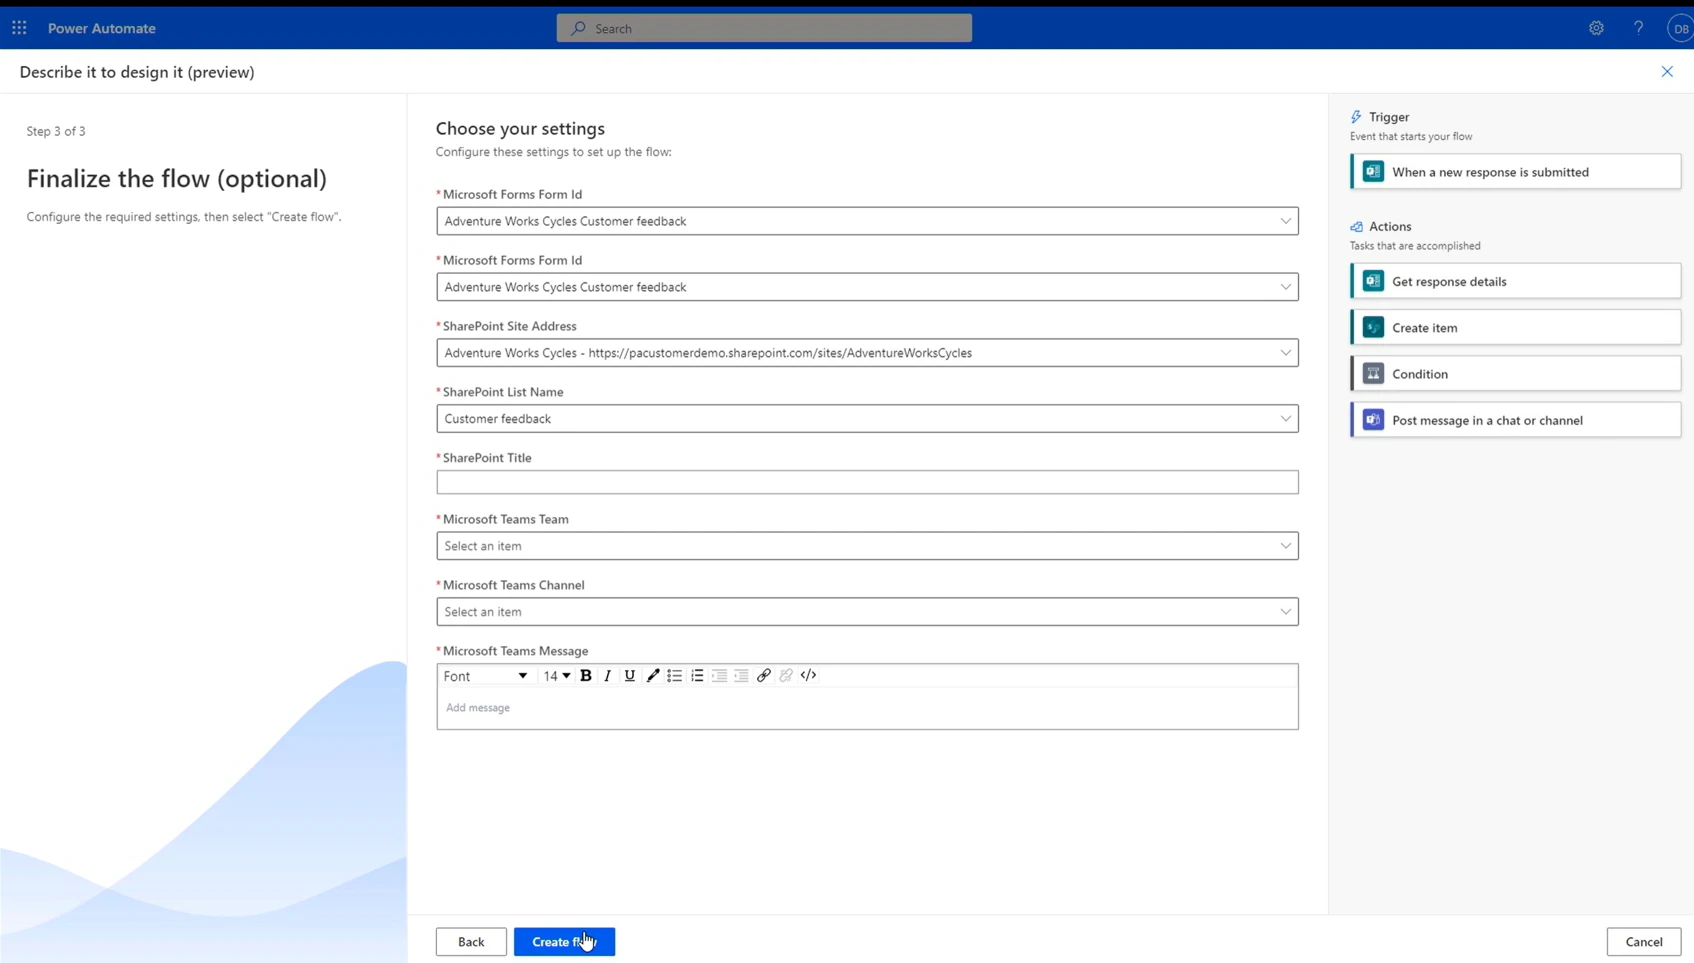The height and width of the screenshot is (963, 1694).
Task: Open the DB account avatar
Action: [1680, 28]
